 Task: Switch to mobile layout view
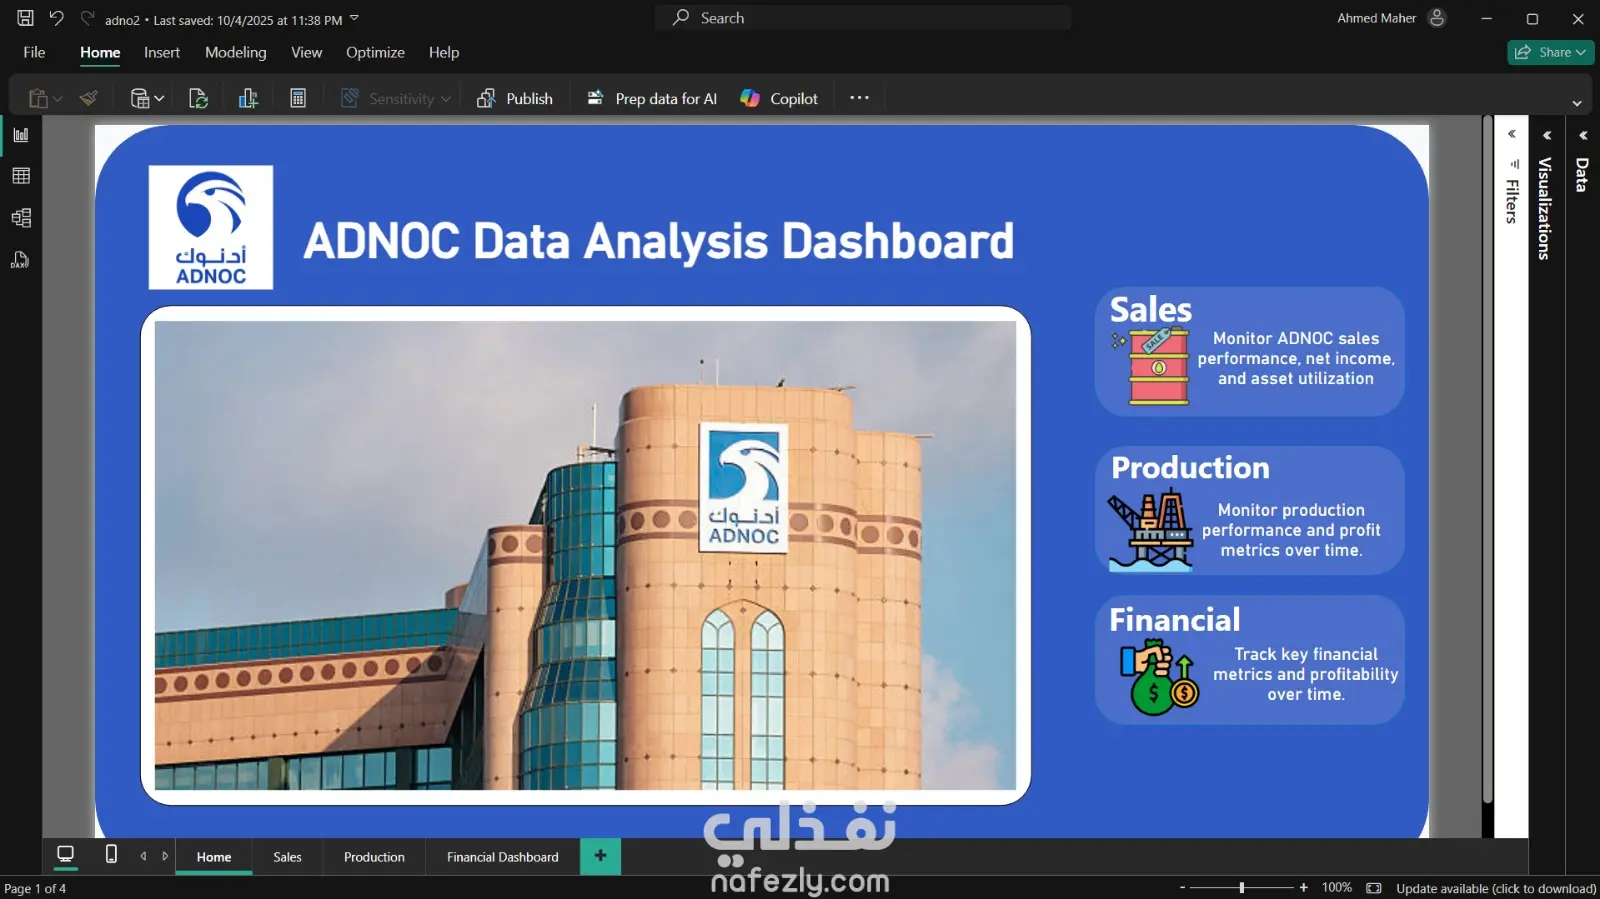111,854
